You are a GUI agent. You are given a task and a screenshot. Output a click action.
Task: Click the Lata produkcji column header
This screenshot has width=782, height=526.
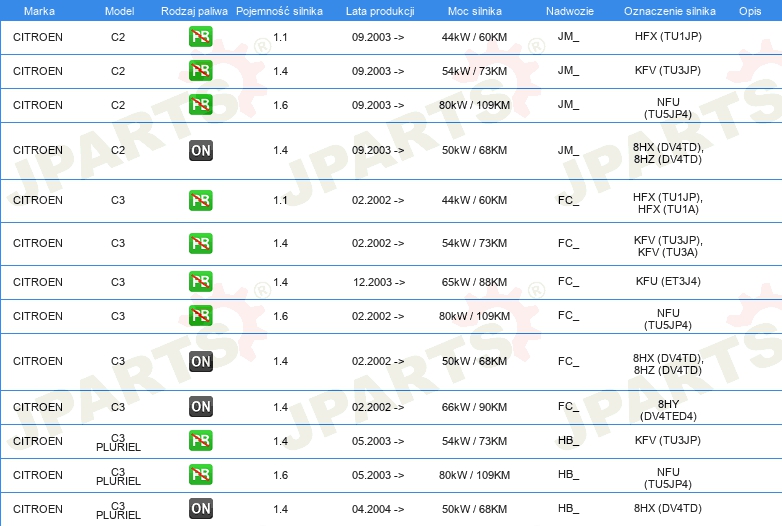pyautogui.click(x=380, y=11)
